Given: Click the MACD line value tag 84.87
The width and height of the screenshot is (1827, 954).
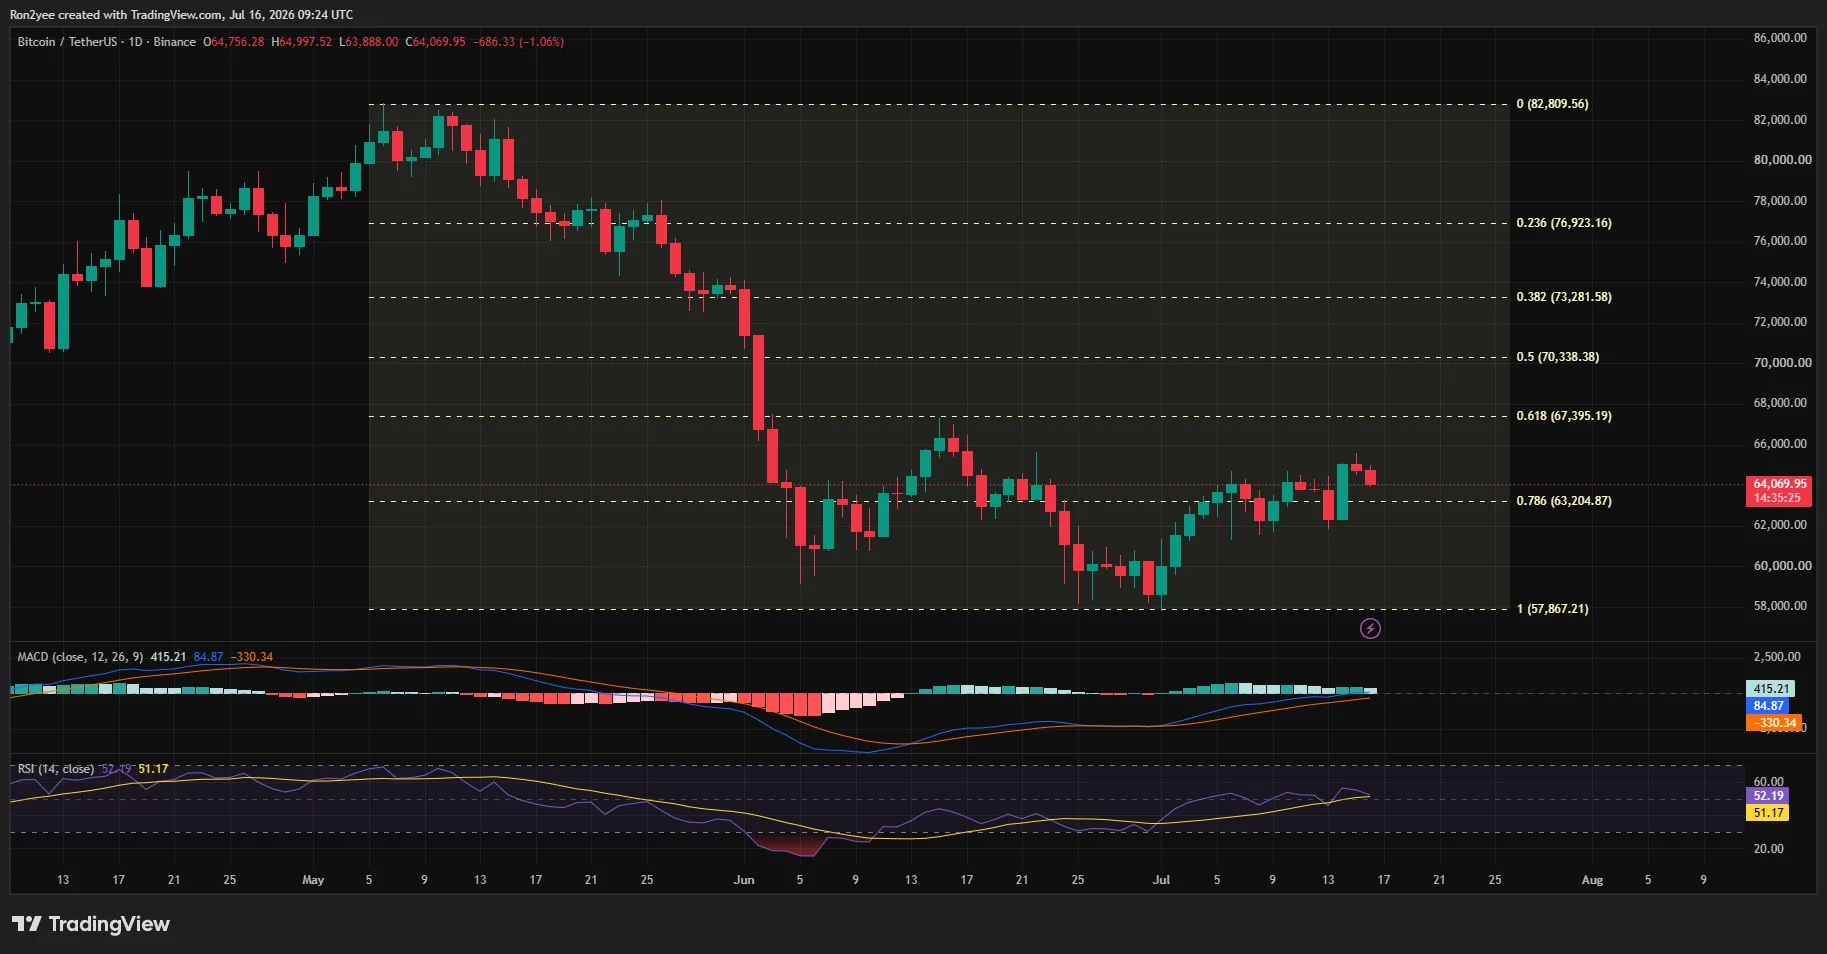Looking at the screenshot, I should coord(1769,706).
